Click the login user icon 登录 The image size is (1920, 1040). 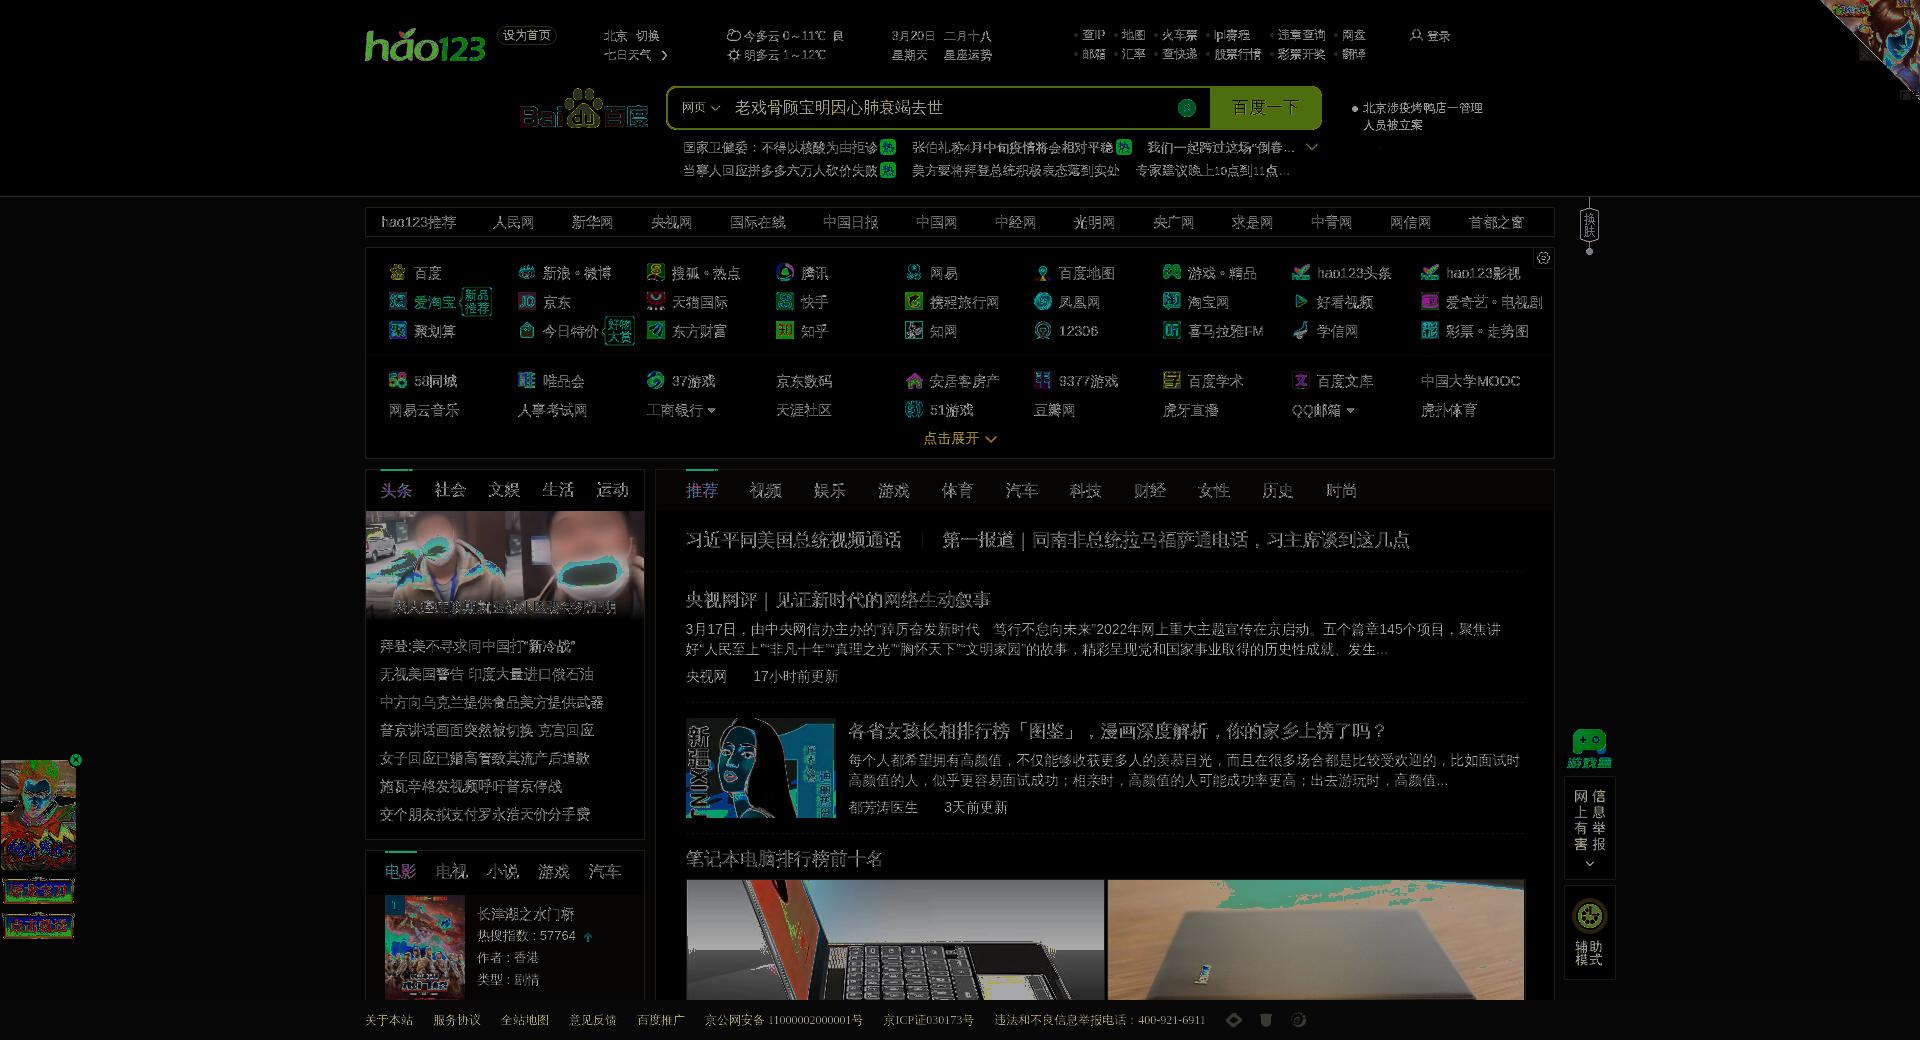click(1416, 35)
